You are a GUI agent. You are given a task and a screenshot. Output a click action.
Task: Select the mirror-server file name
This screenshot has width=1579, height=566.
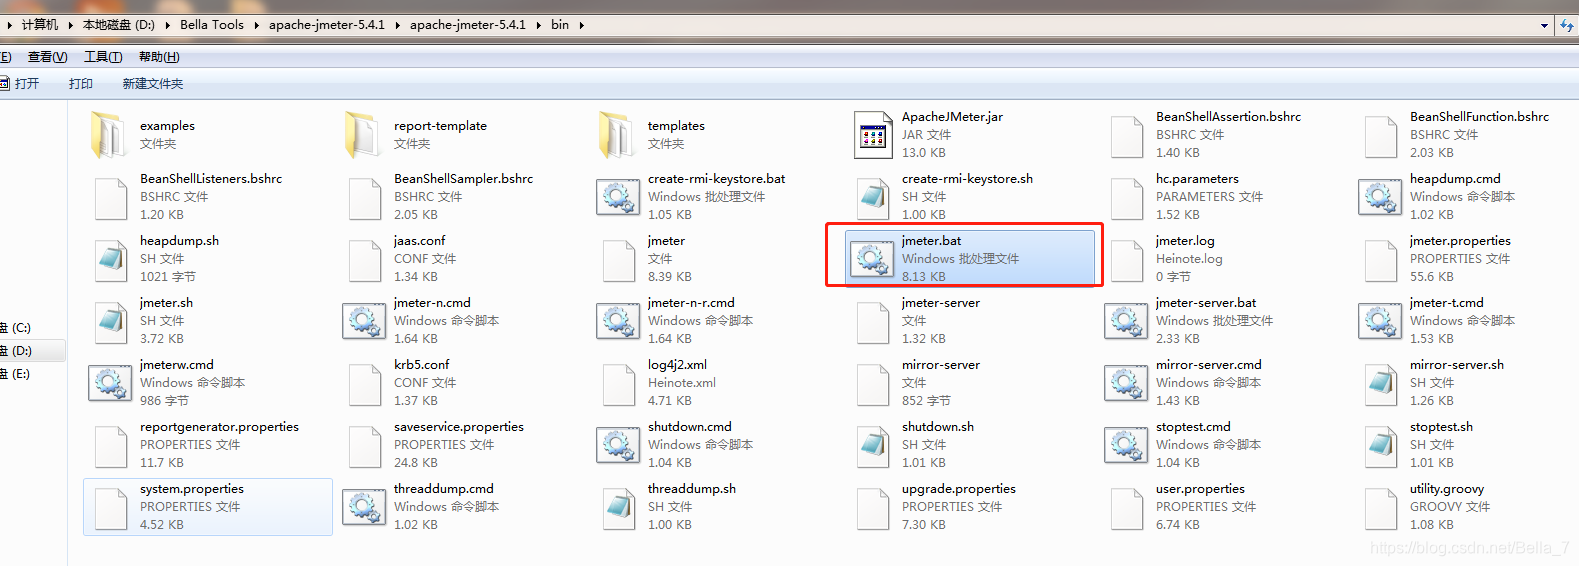940,365
